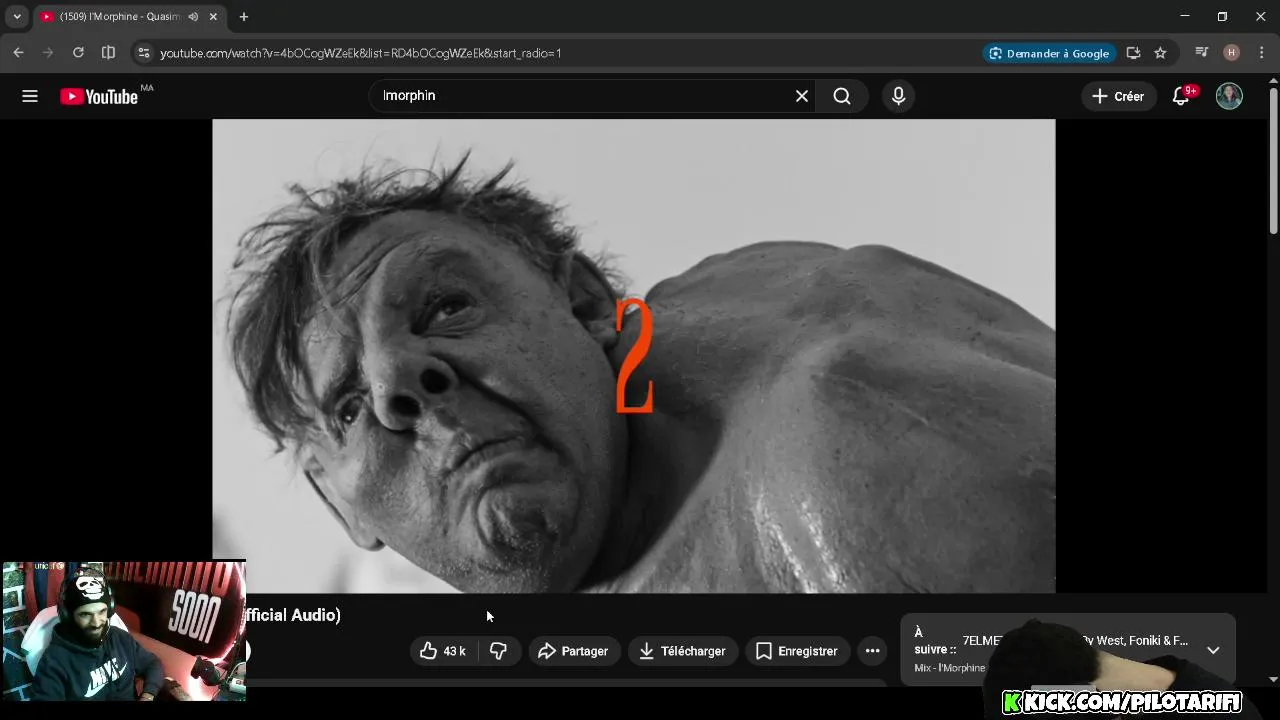Image resolution: width=1280 pixels, height=720 pixels.
Task: Open the install app icon in address bar
Action: (1133, 53)
